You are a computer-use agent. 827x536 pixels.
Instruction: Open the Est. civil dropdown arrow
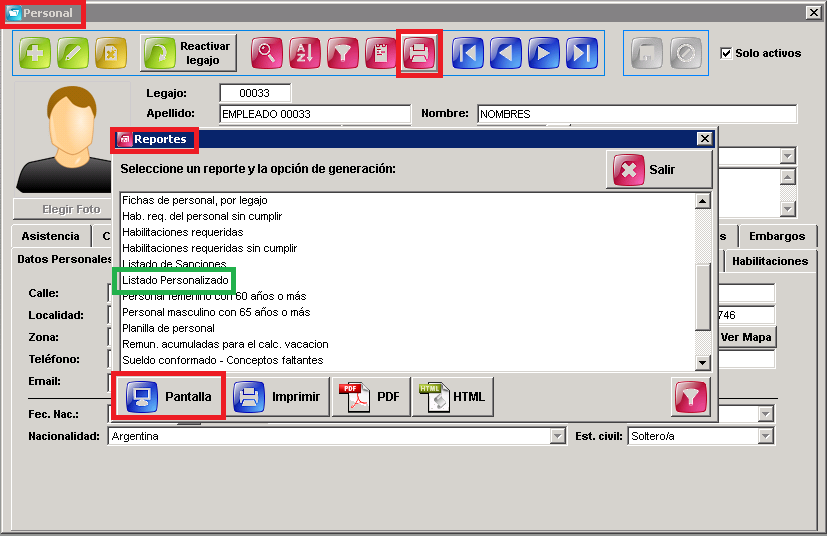[x=766, y=436]
